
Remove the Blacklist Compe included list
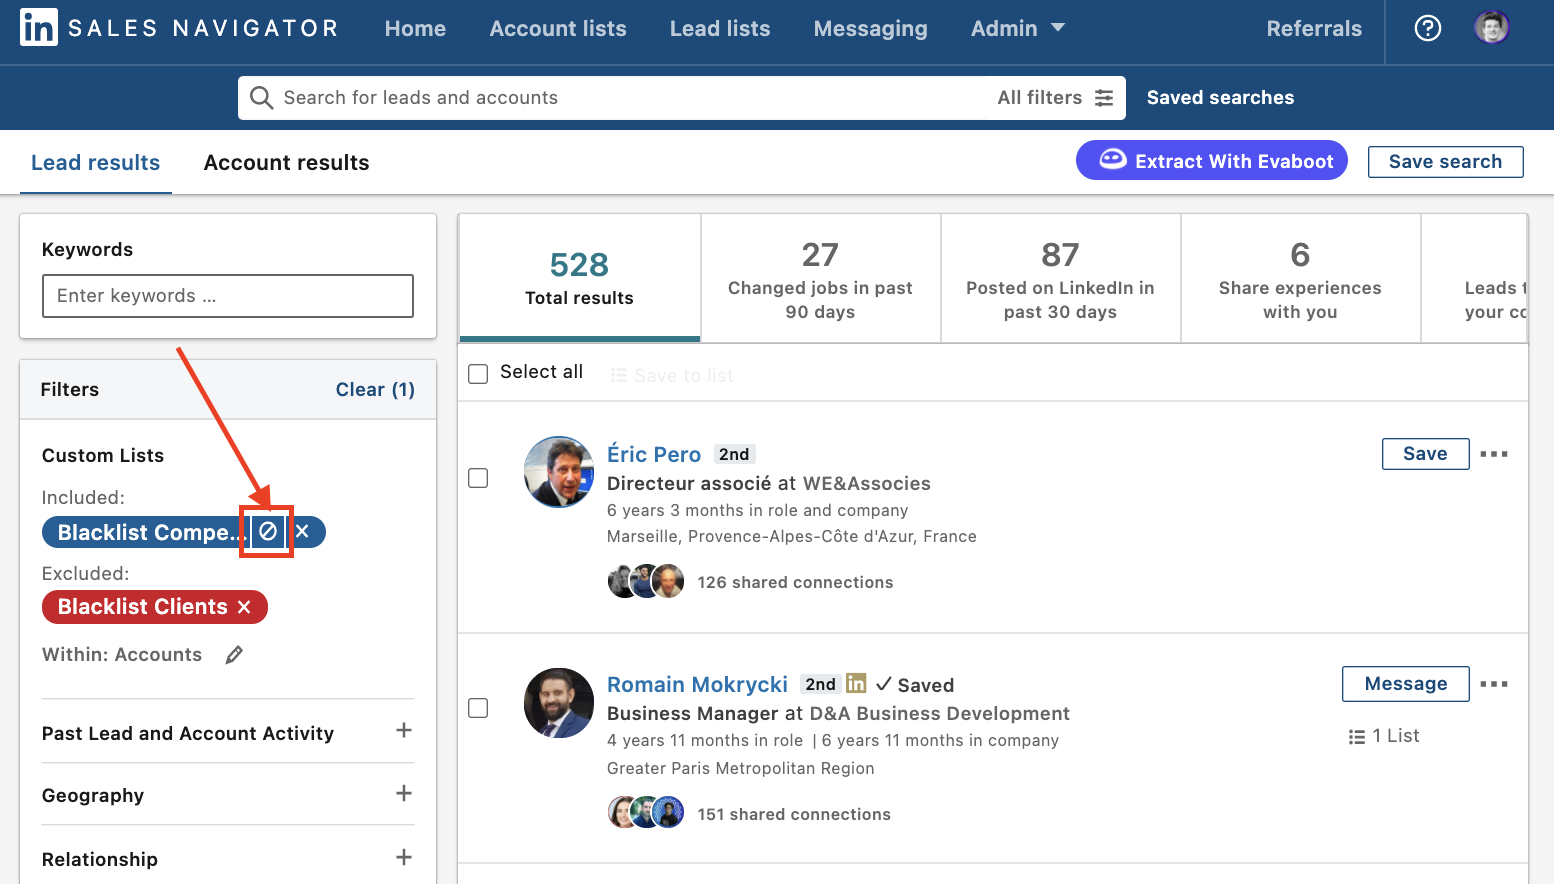click(302, 531)
